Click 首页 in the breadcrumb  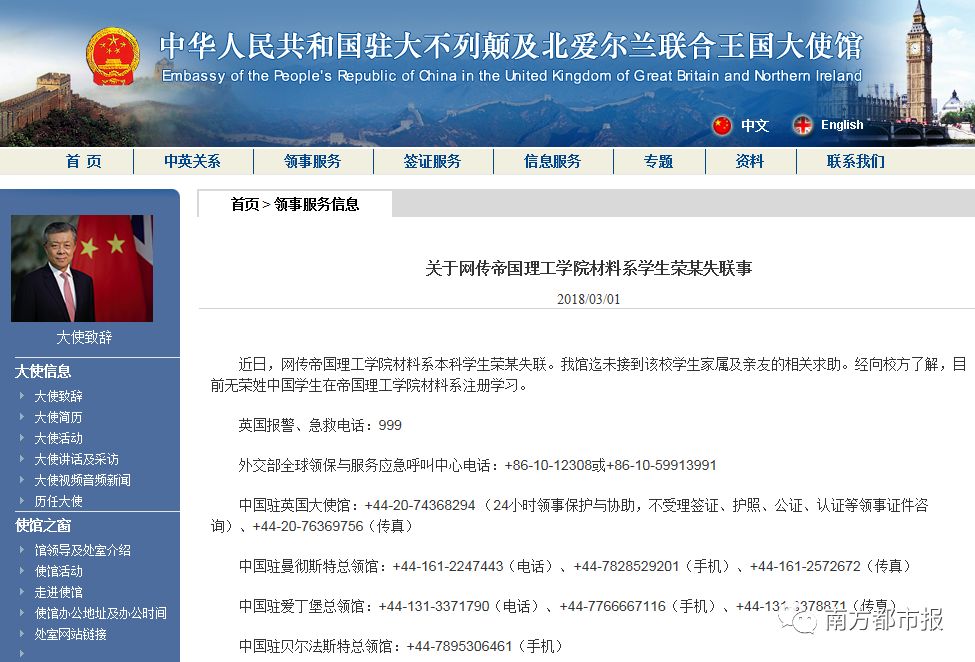(x=245, y=205)
